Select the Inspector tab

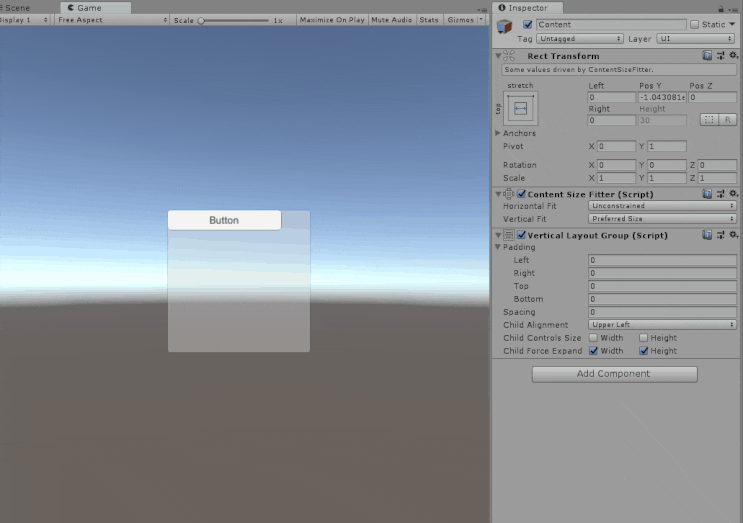[x=527, y=8]
